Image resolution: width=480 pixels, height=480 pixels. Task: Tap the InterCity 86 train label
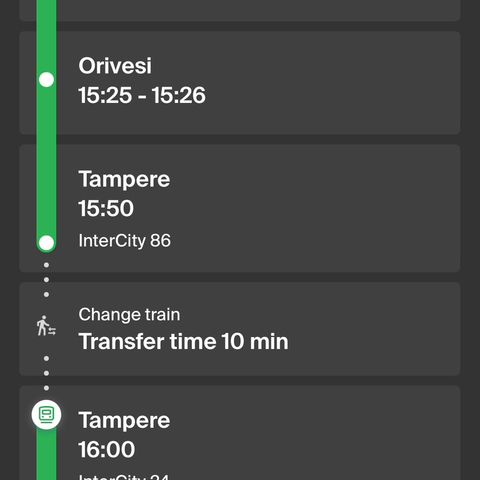(125, 241)
